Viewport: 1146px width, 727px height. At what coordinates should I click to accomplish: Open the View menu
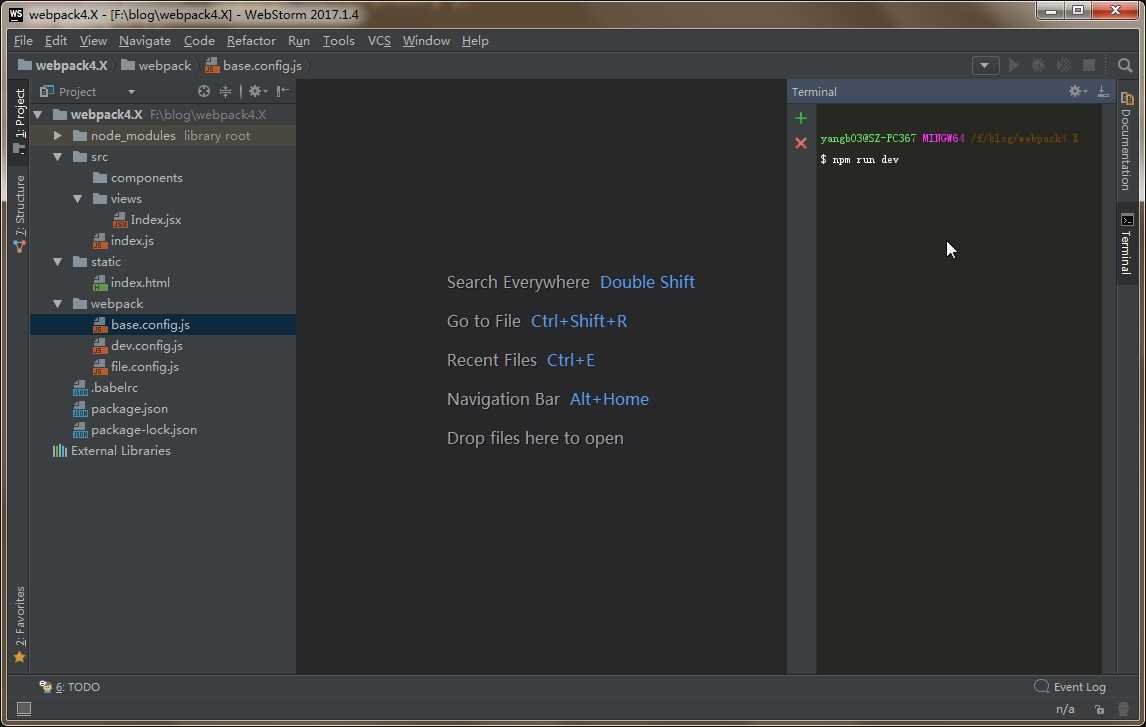(93, 41)
